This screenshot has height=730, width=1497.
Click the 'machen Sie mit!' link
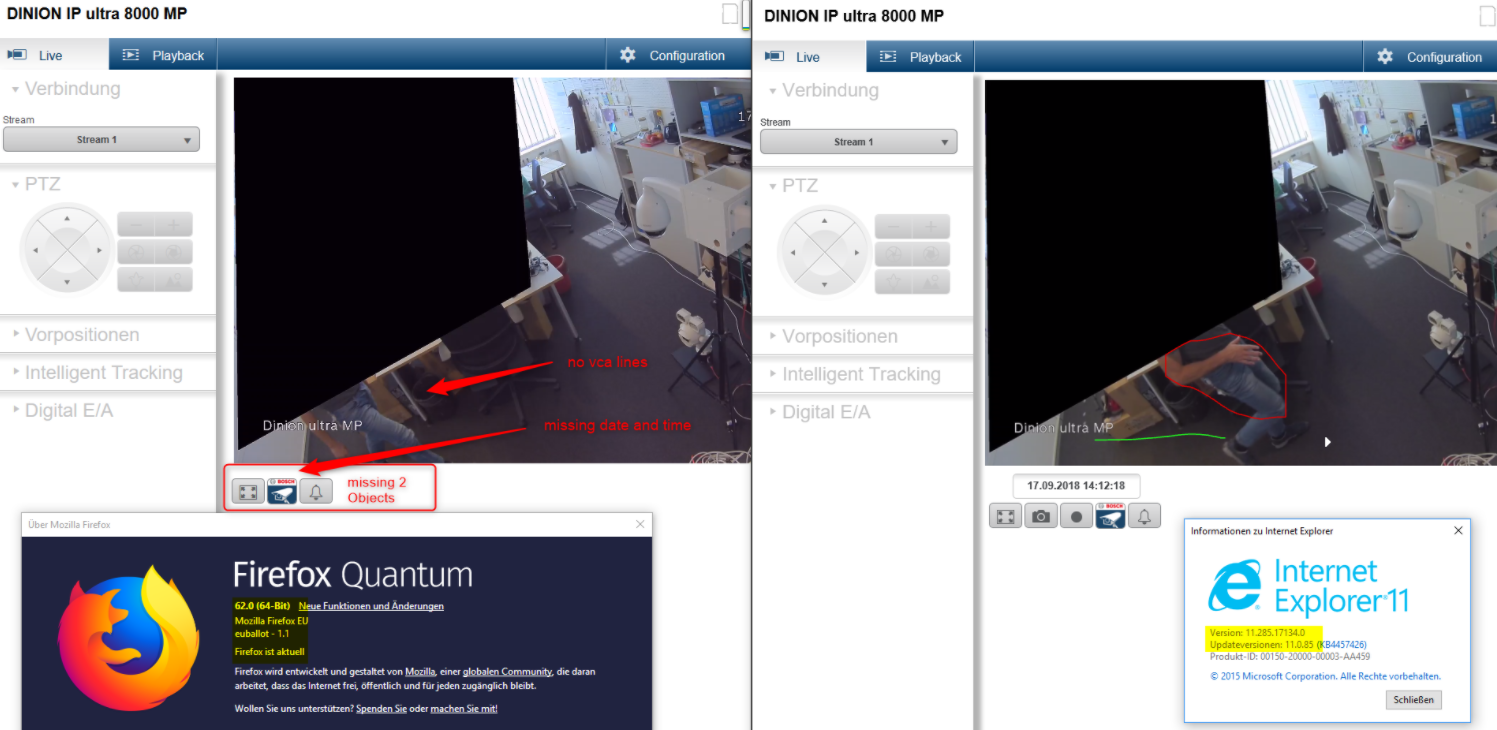click(464, 709)
